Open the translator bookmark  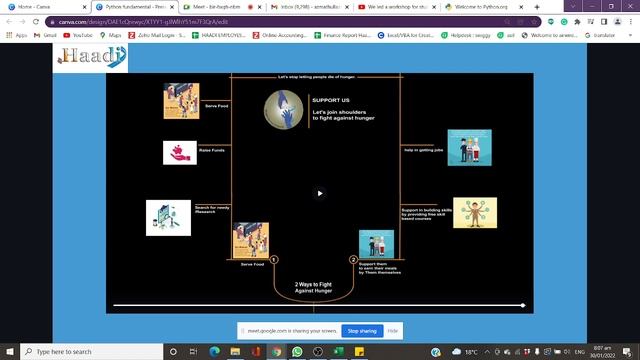tap(600, 36)
